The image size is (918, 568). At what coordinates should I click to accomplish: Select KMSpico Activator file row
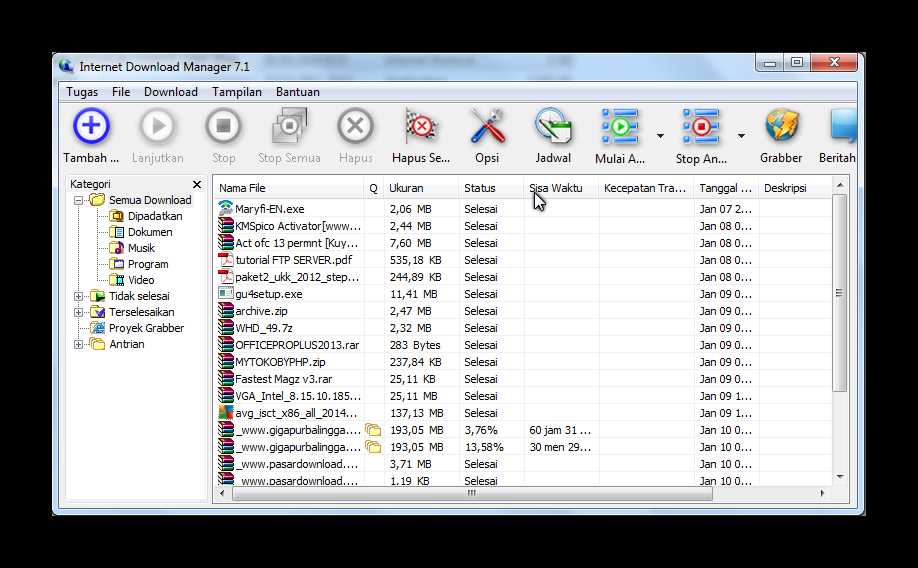click(x=523, y=226)
